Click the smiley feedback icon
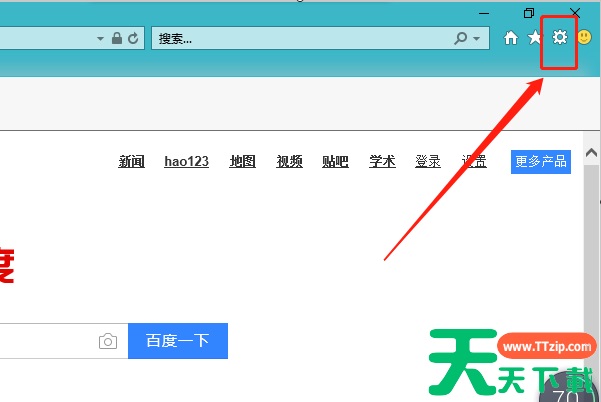 click(x=585, y=37)
